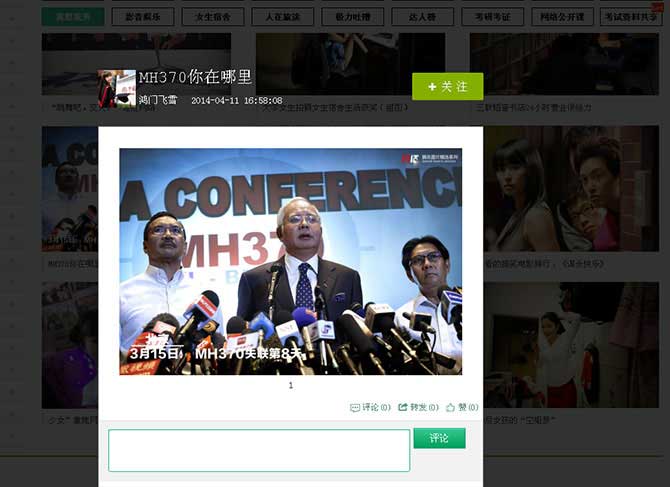Switch to the 达人帮 tab

[x=423, y=17]
